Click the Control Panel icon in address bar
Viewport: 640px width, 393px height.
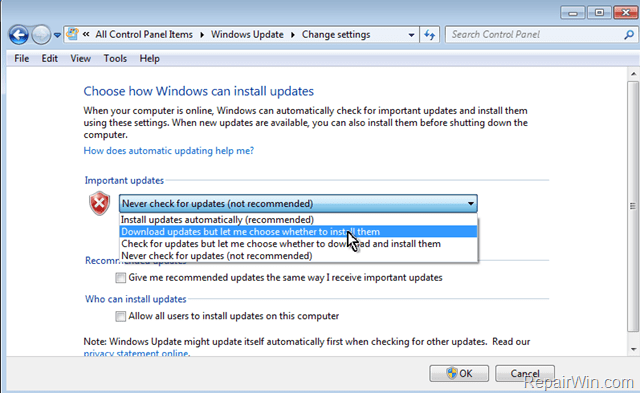click(x=72, y=34)
